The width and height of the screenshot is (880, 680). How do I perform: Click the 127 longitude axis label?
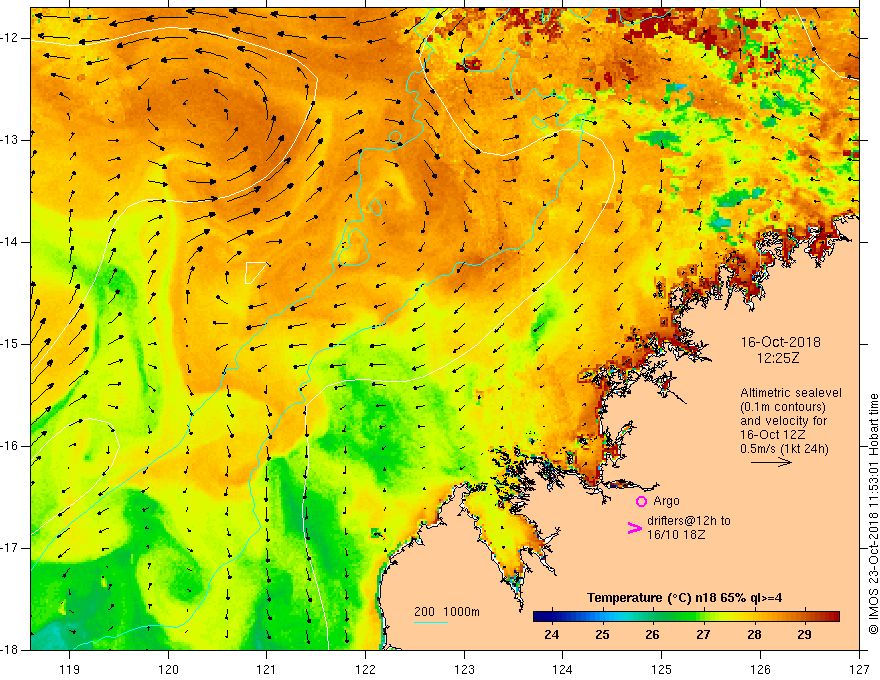pos(859,669)
